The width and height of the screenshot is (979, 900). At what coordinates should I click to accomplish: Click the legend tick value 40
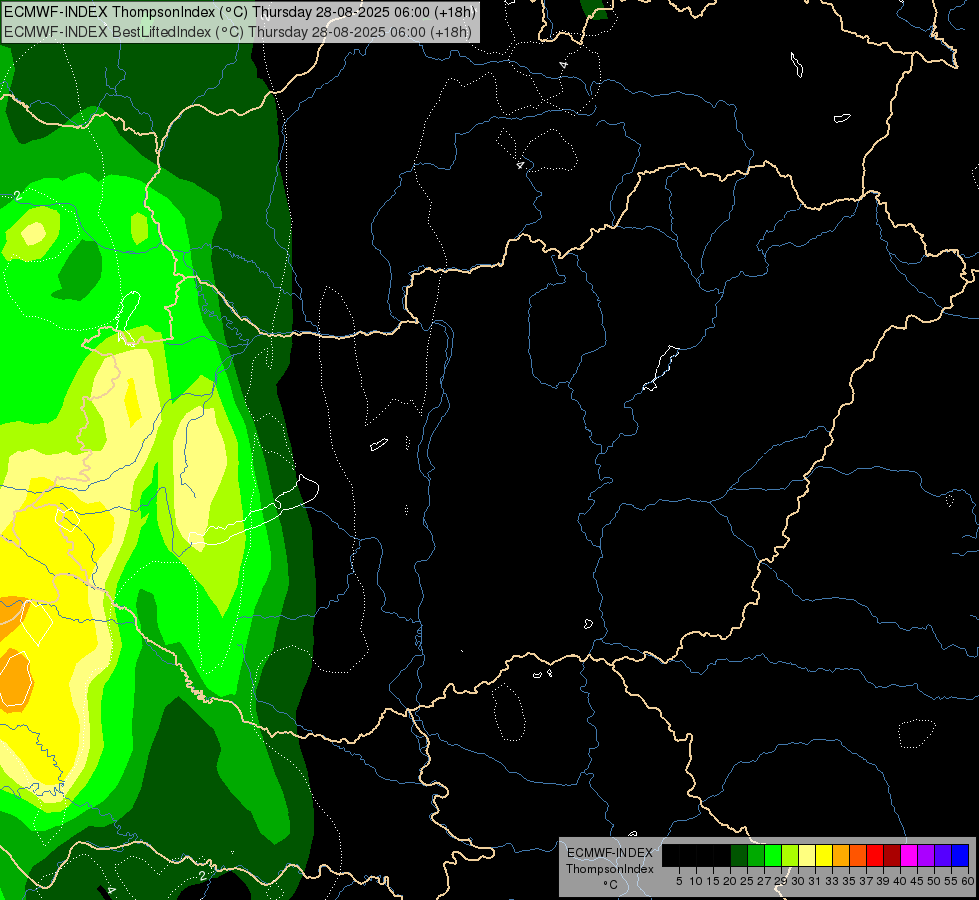(x=900, y=881)
